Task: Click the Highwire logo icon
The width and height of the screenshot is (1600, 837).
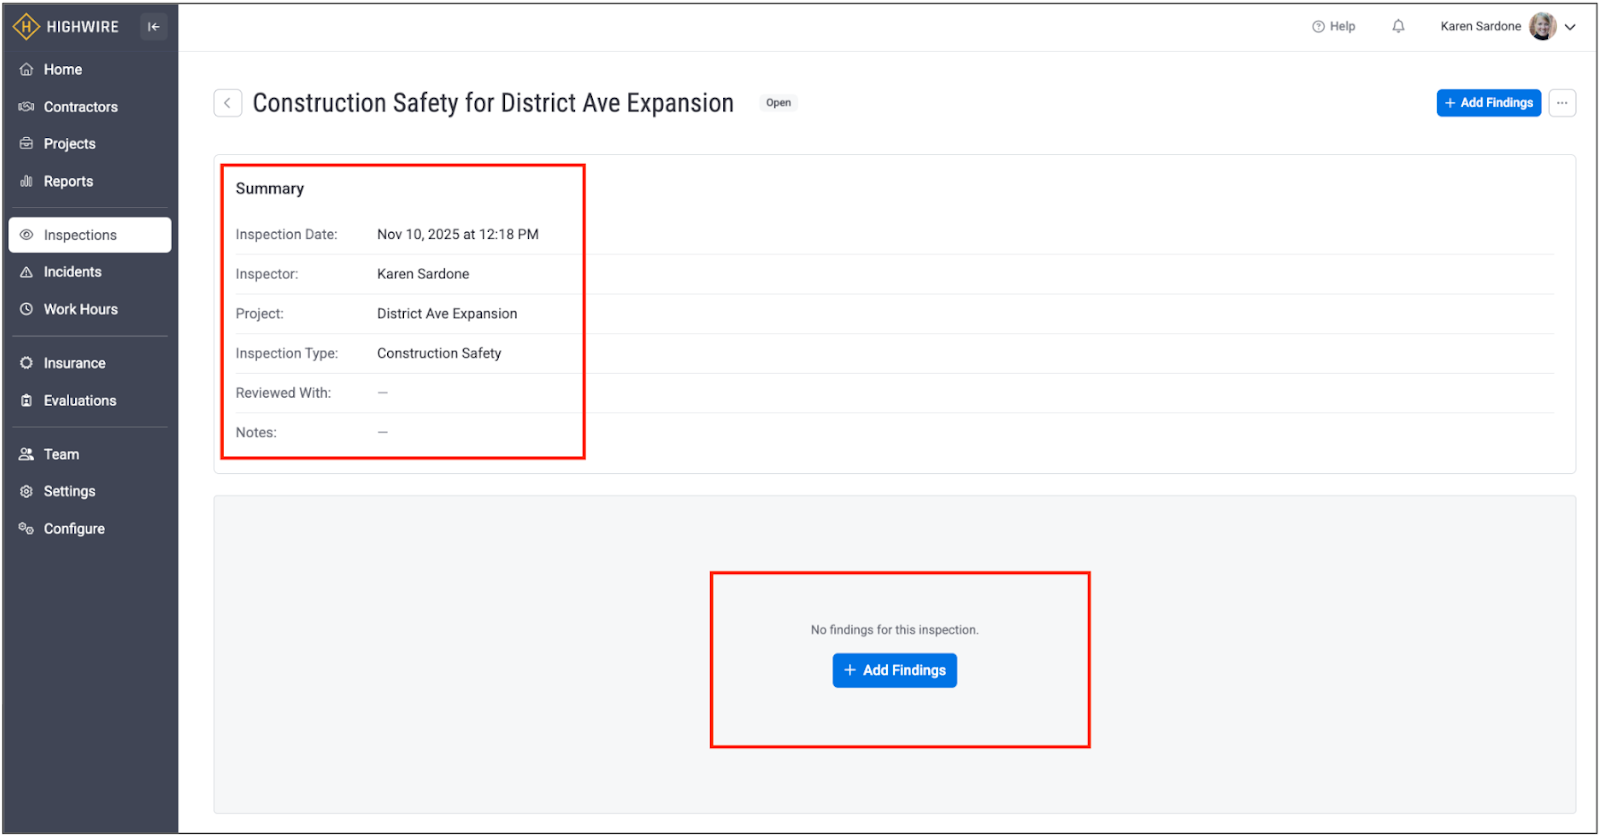Action: [x=25, y=27]
